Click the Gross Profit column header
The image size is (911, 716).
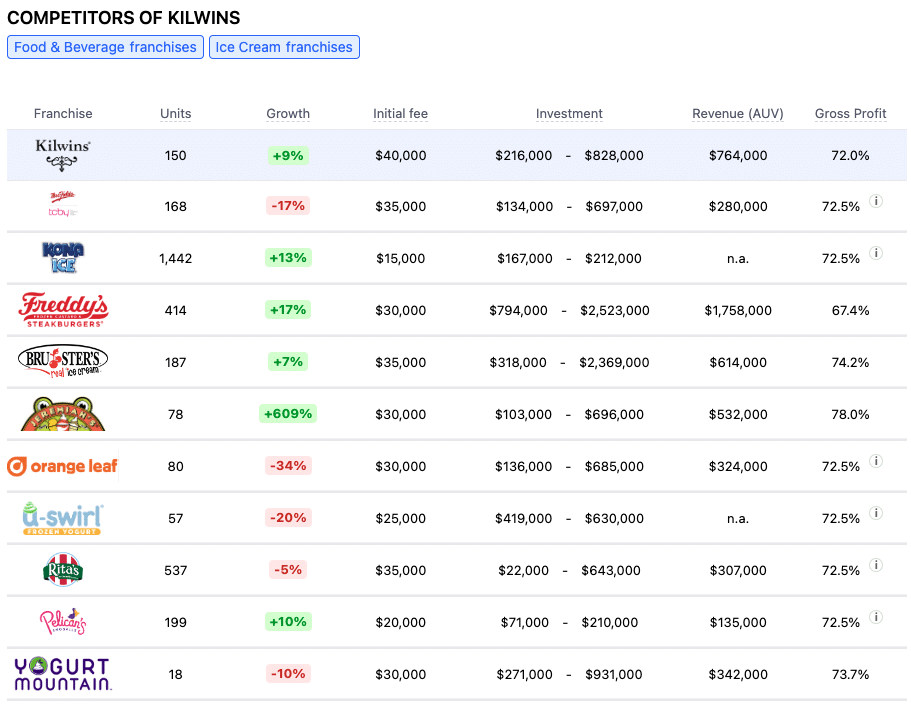(851, 113)
